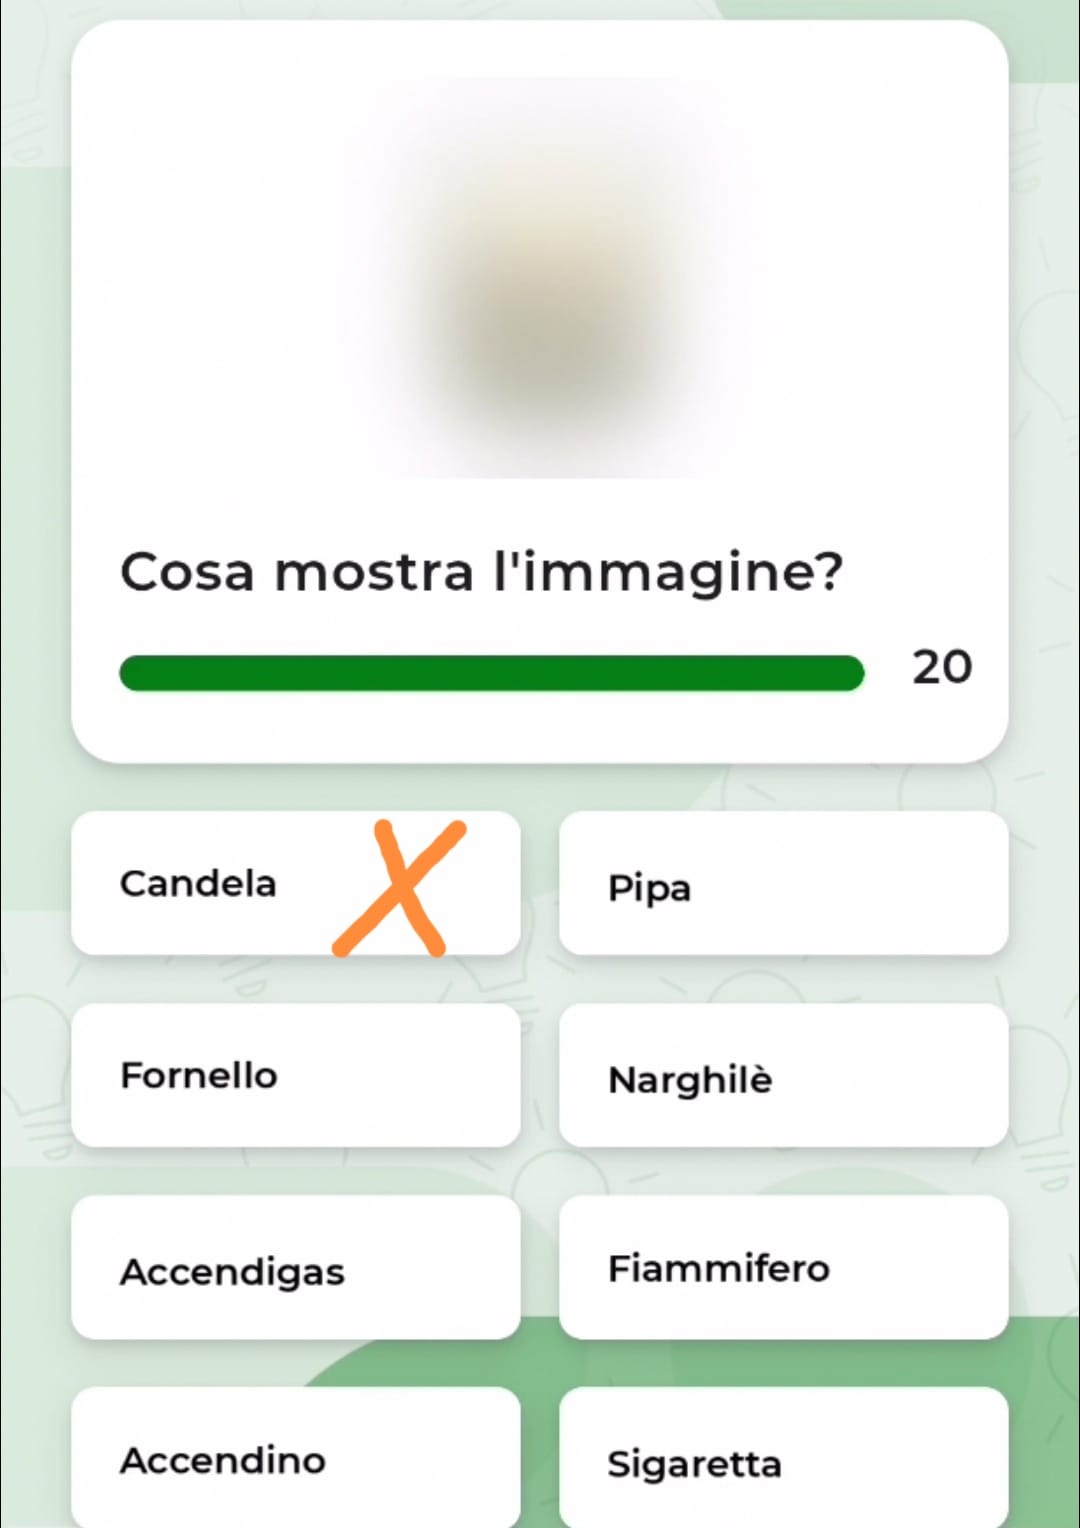Select Narghilè as your answer
Image resolution: width=1080 pixels, height=1528 pixels.
pyautogui.click(x=783, y=1076)
